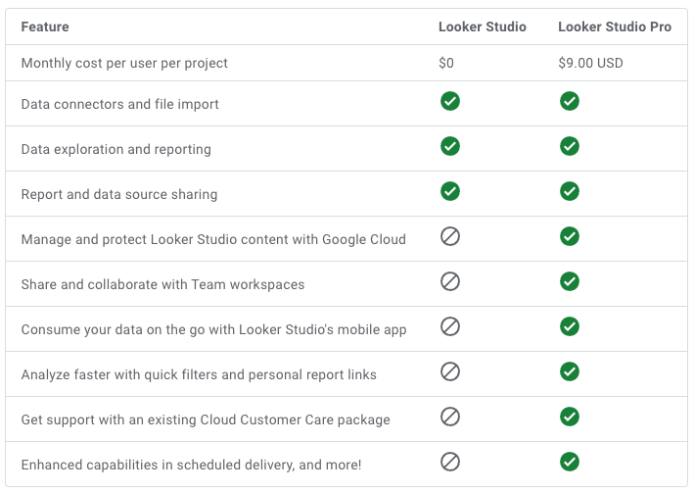Click unavailable icon for Google Cloud content management
This screenshot has width=695, height=497.
(x=450, y=237)
